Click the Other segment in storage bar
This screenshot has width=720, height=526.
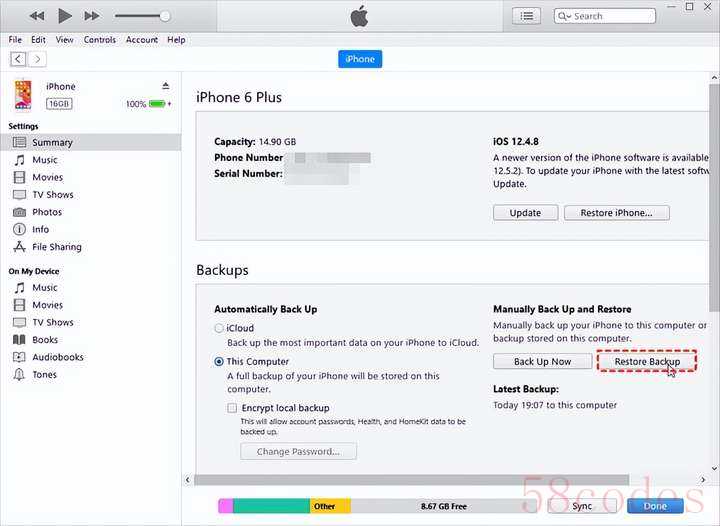[x=330, y=506]
